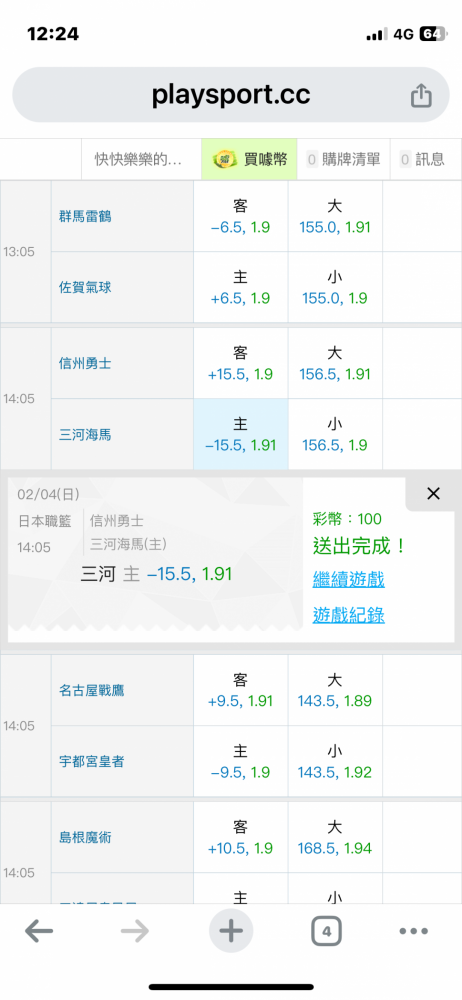
Task: Expand the 快快樂樂的... username menu
Action: point(138,159)
